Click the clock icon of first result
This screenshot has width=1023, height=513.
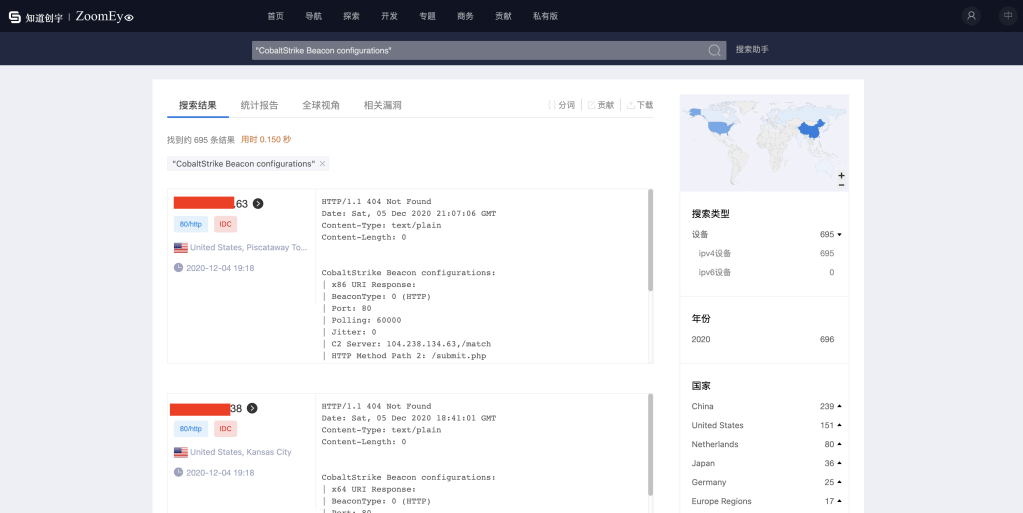[178, 268]
